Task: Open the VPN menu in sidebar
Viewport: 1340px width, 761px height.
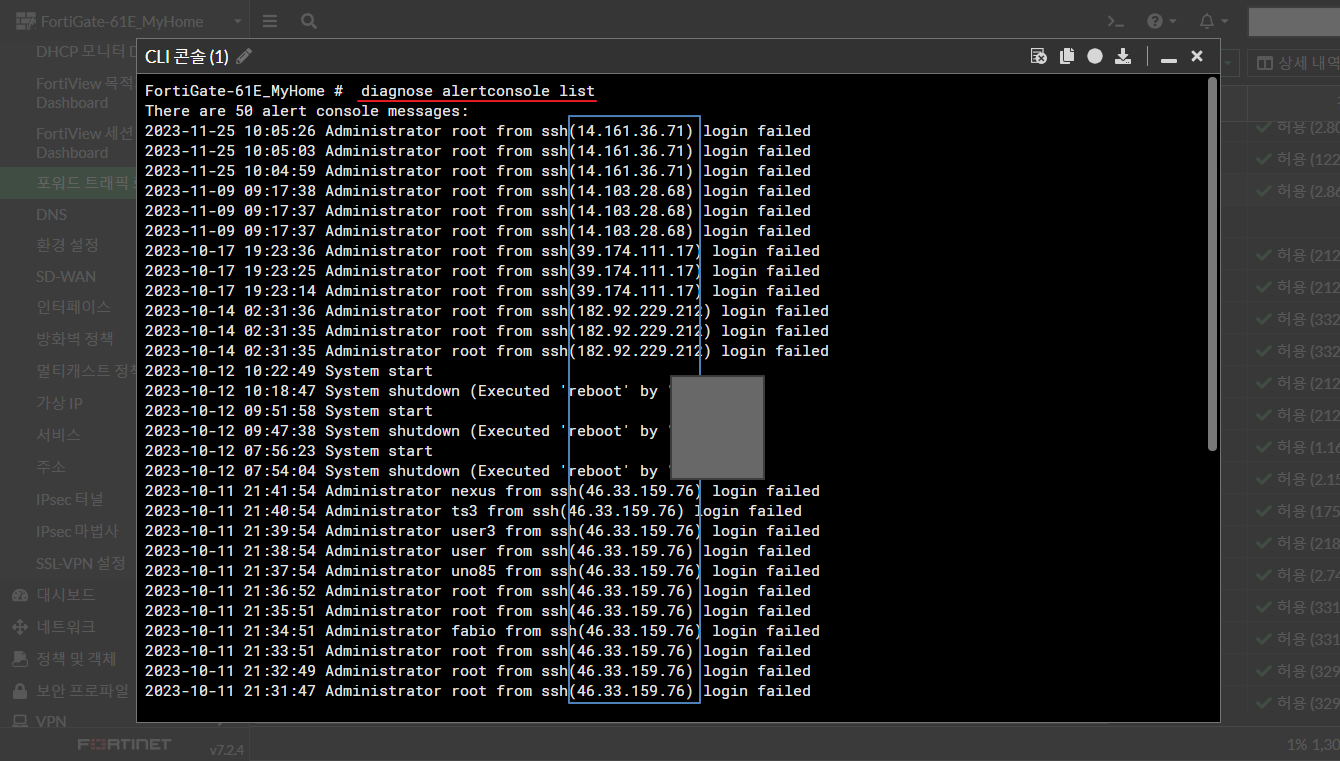Action: click(51, 721)
